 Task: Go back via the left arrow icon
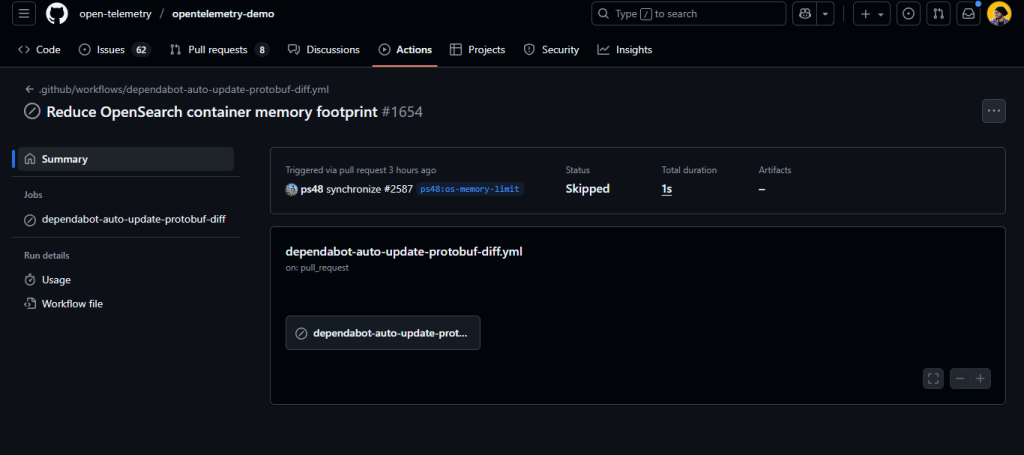pos(30,89)
